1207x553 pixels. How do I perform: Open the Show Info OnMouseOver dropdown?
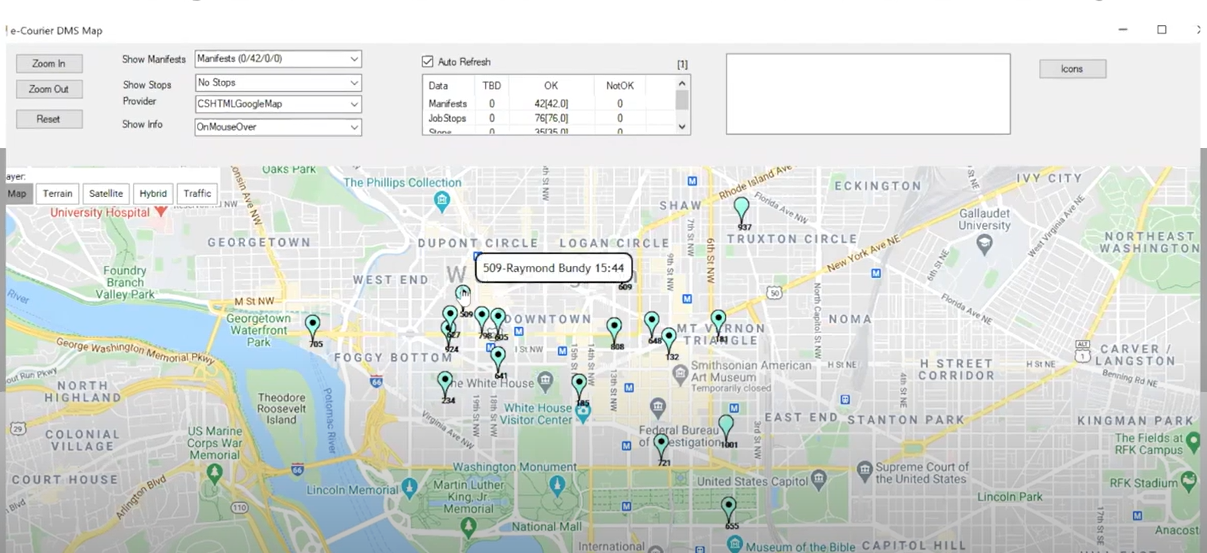278,127
